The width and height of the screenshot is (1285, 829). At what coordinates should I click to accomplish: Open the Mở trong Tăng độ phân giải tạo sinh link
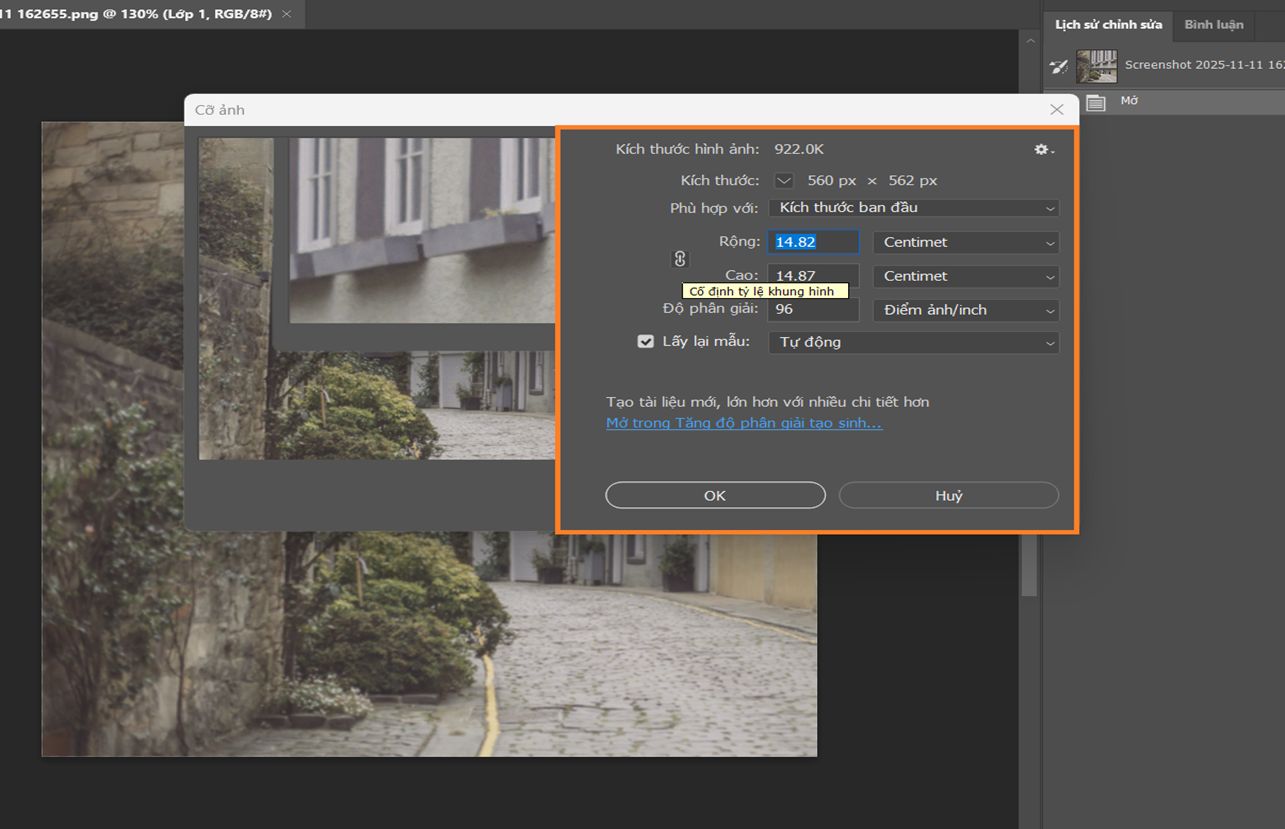(744, 423)
